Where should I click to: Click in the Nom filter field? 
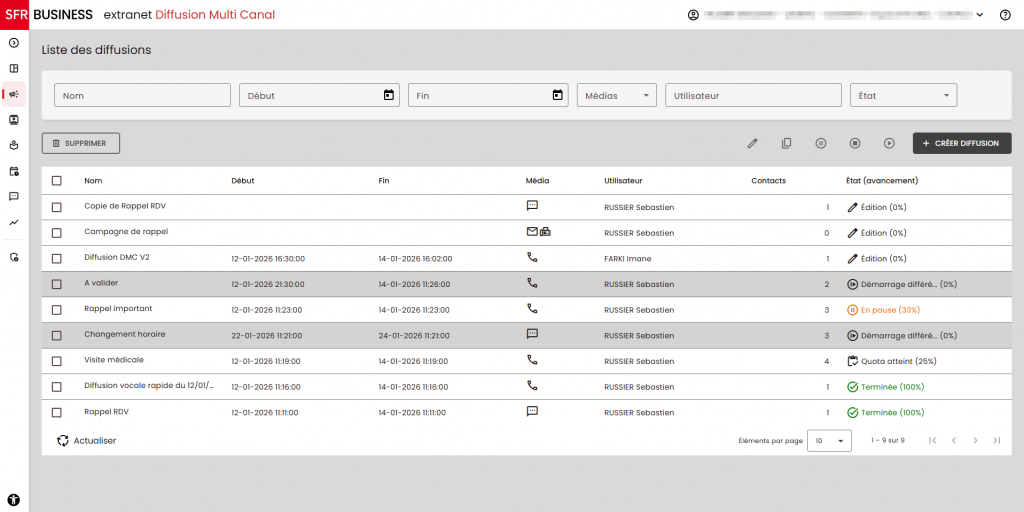click(x=142, y=96)
